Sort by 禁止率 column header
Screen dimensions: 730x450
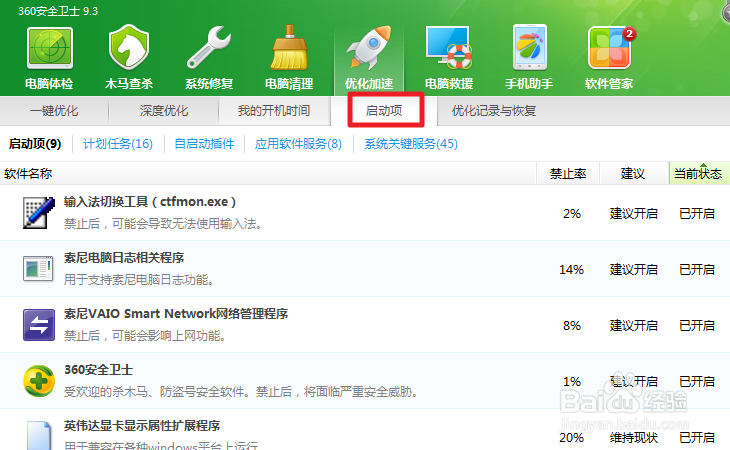click(568, 174)
